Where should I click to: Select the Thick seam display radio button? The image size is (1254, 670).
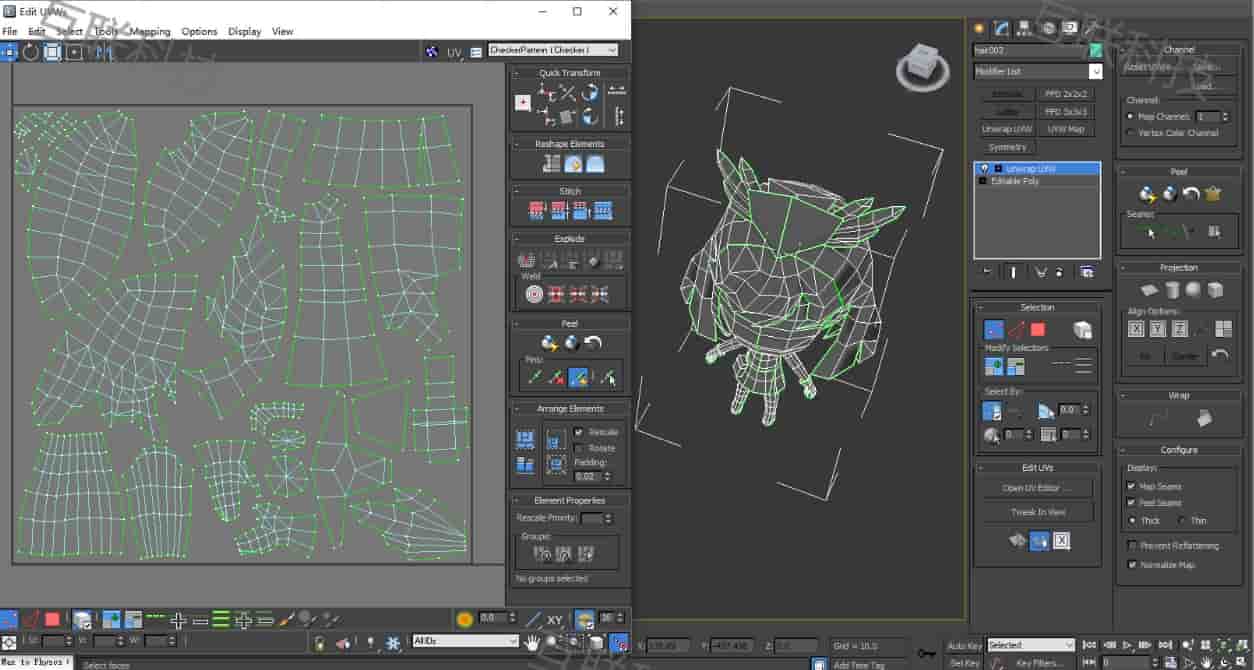pyautogui.click(x=1131, y=520)
